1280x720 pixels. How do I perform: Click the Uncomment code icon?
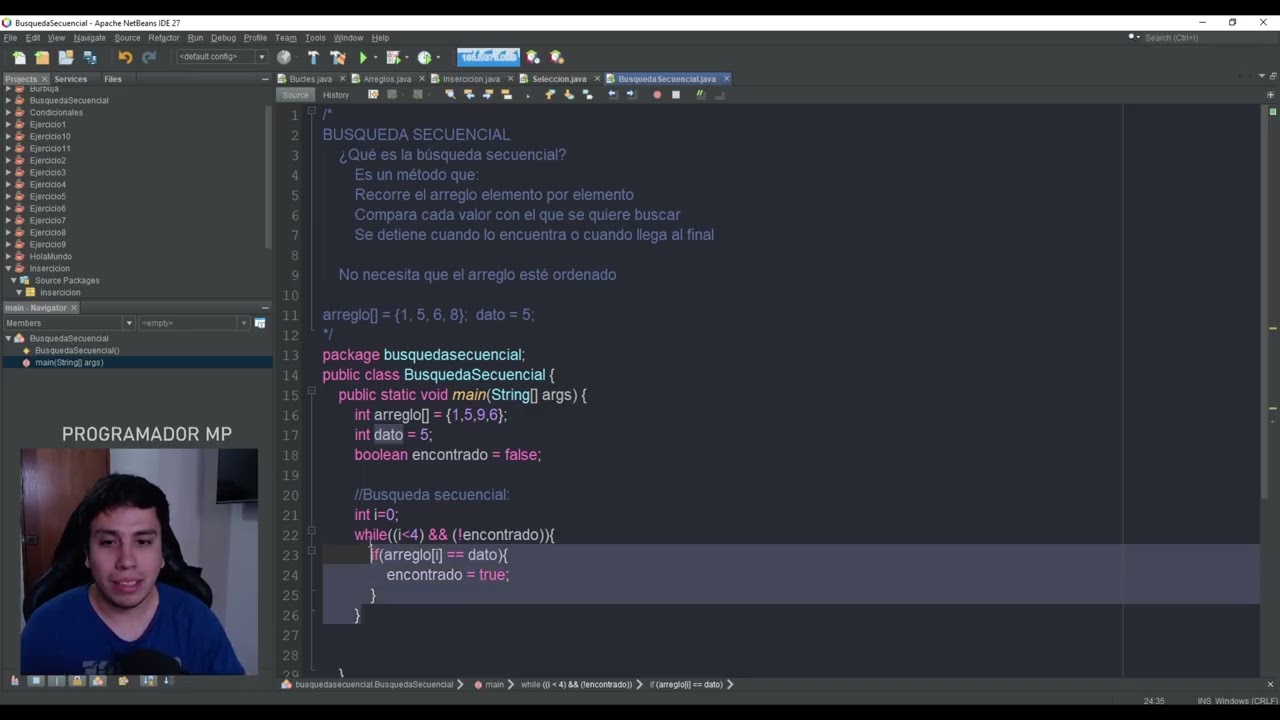pyautogui.click(x=719, y=95)
